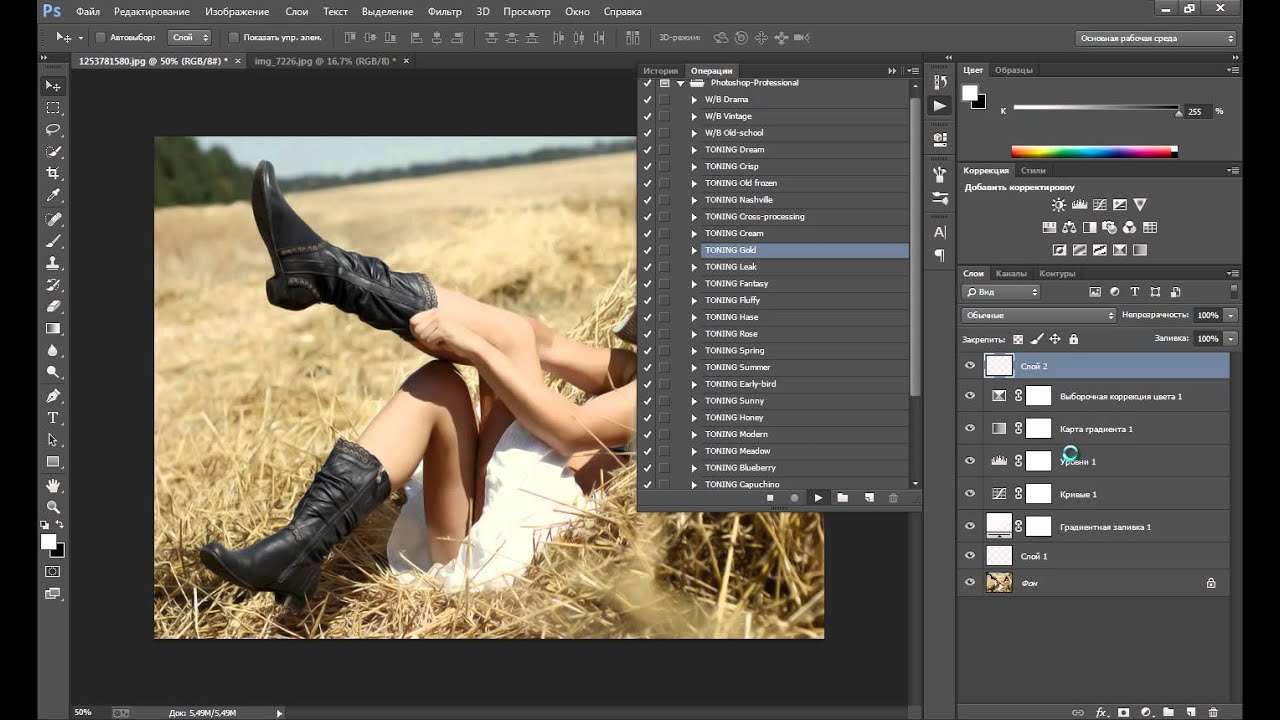Hide the Фон background layer
Viewport: 1280px width, 720px height.
(969, 582)
